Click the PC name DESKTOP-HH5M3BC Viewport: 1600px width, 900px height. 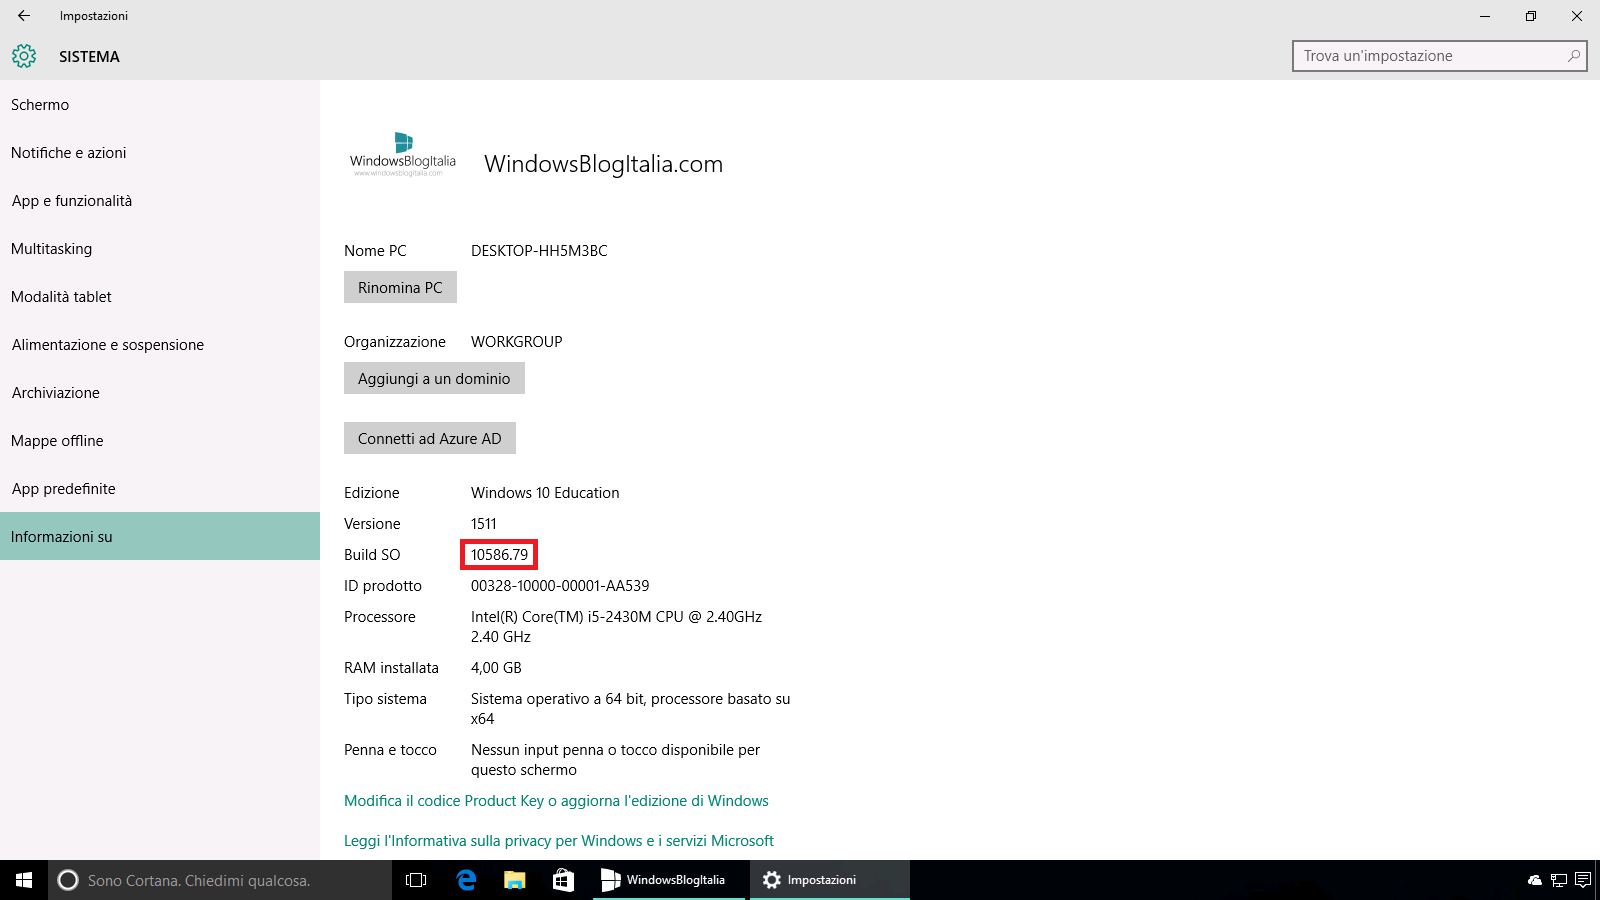click(x=539, y=251)
